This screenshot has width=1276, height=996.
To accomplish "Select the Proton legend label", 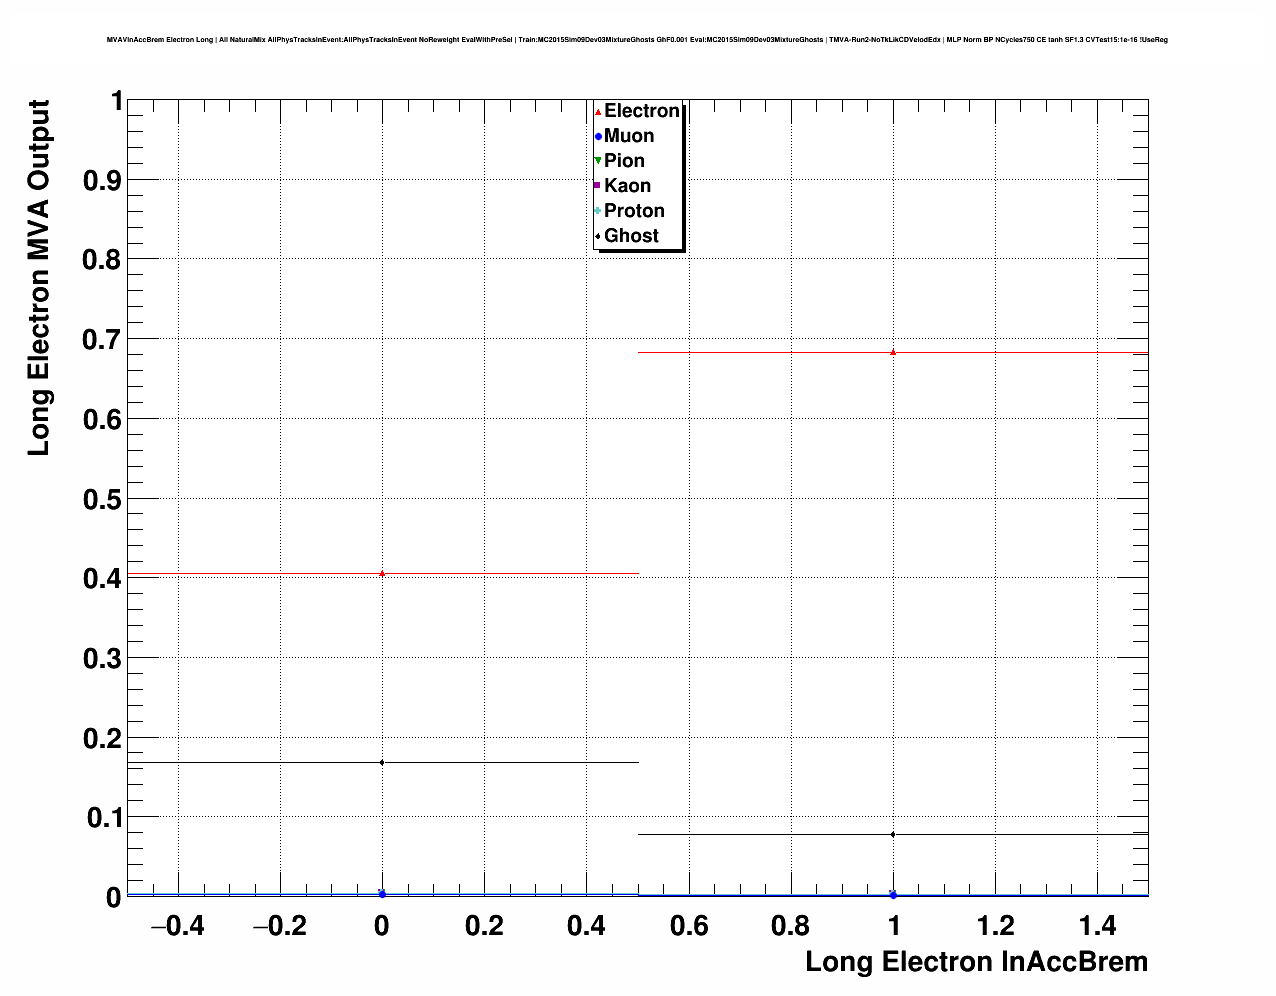I will [634, 211].
